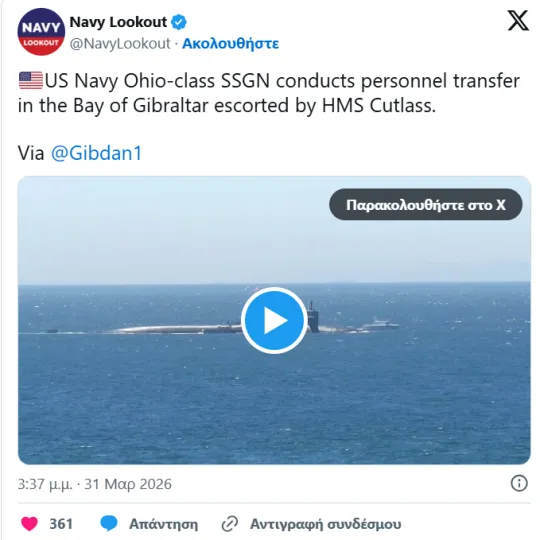Click the submarine sail in the video thumbnail

pyautogui.click(x=313, y=317)
